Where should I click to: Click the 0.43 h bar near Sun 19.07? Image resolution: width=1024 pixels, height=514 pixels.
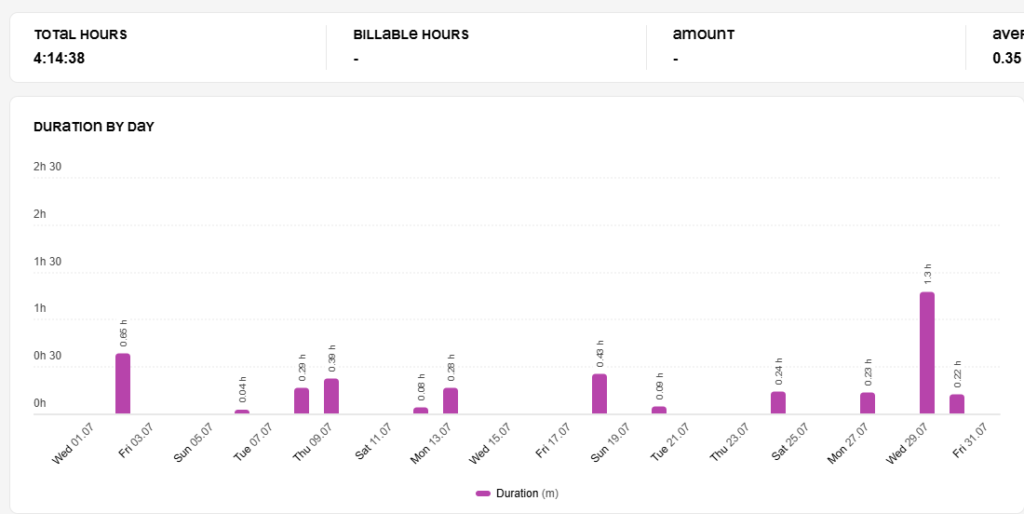click(600, 394)
